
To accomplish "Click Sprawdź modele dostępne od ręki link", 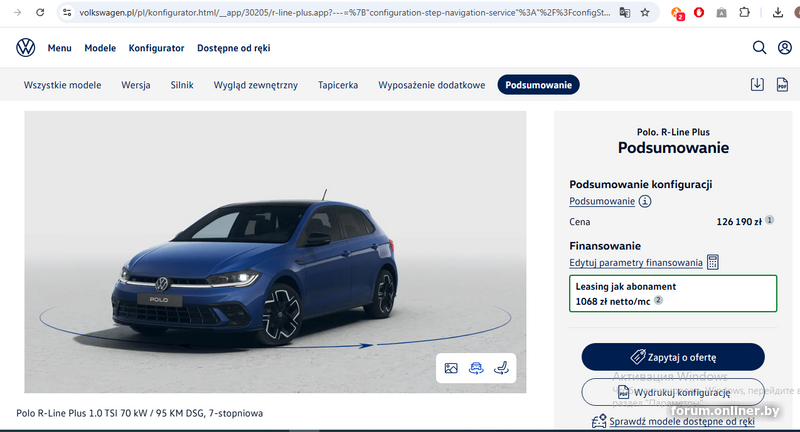I will click(x=682, y=421).
